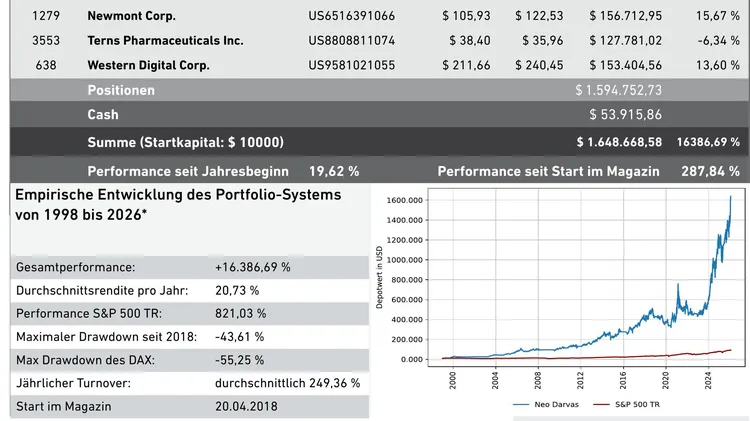Select the Terns Pharmaceuticals Inc. row name
Image resolution: width=750 pixels, height=421 pixels.
point(165,41)
